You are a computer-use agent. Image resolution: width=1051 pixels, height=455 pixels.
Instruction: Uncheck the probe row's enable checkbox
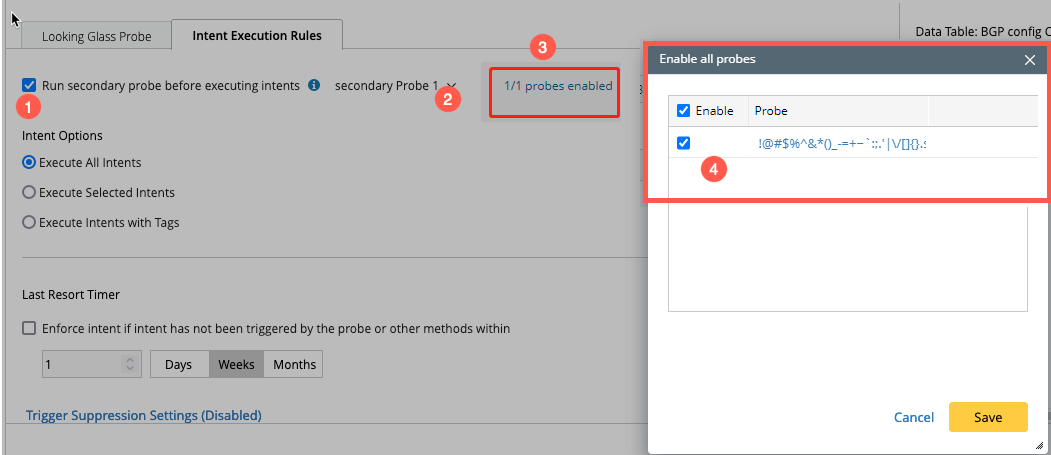pyautogui.click(x=684, y=143)
